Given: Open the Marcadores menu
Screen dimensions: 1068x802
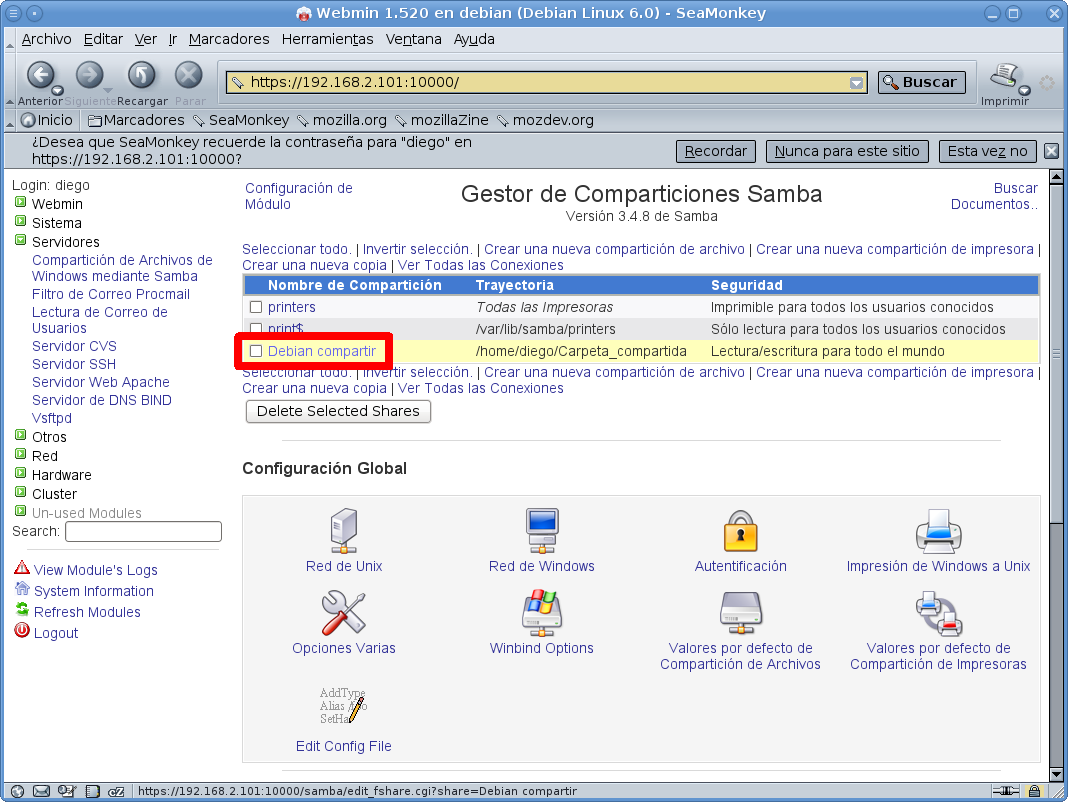Looking at the screenshot, I should [x=229, y=40].
